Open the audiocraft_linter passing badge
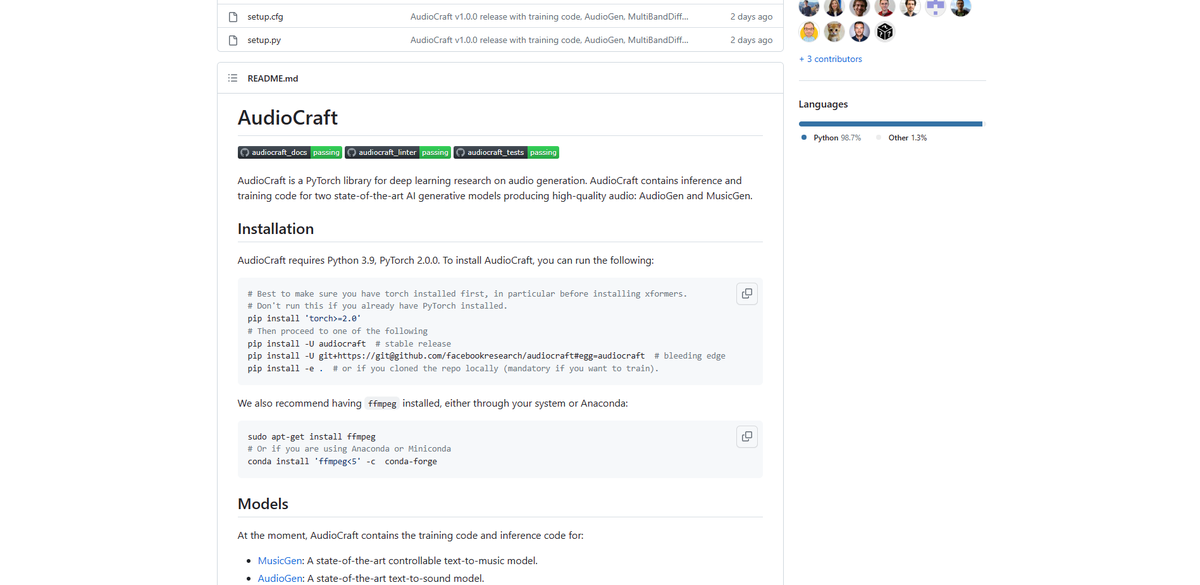1200x585 pixels. (398, 152)
